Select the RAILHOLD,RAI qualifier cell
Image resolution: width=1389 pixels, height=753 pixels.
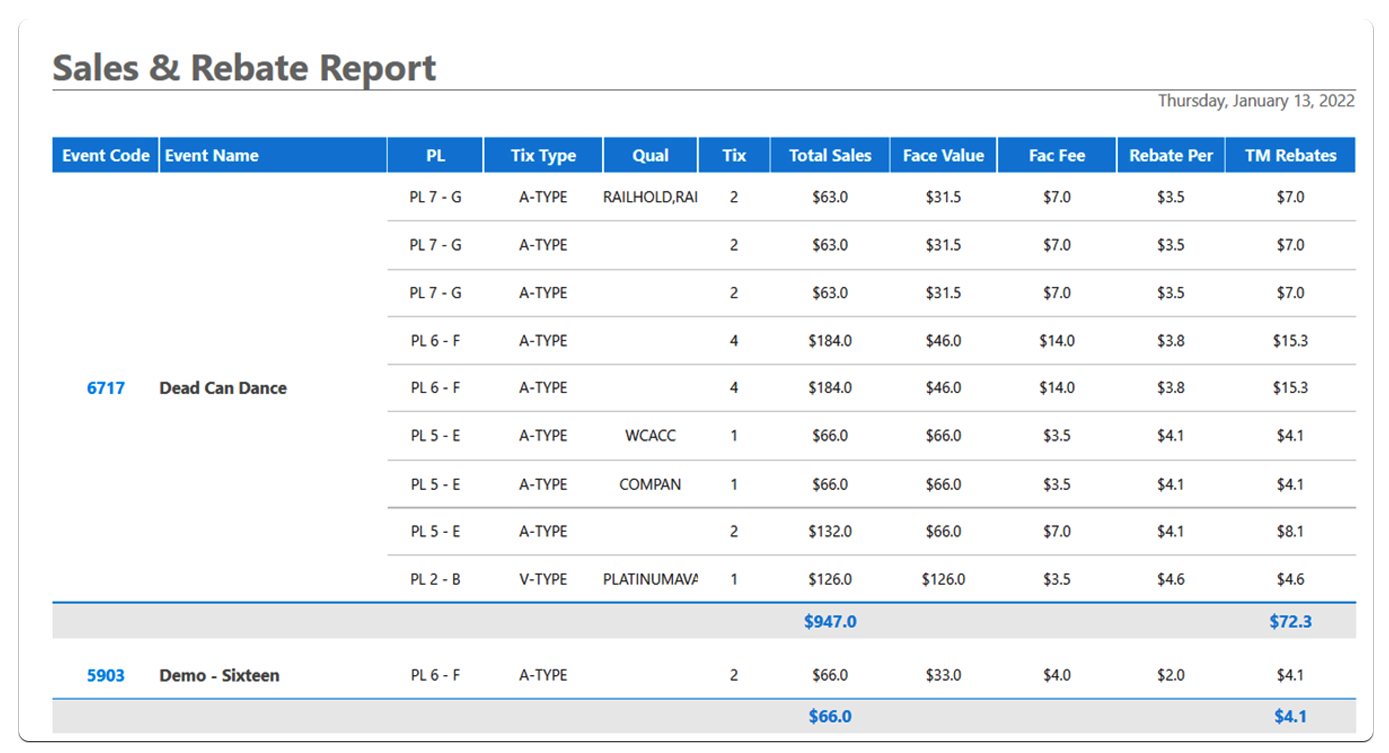[651, 197]
